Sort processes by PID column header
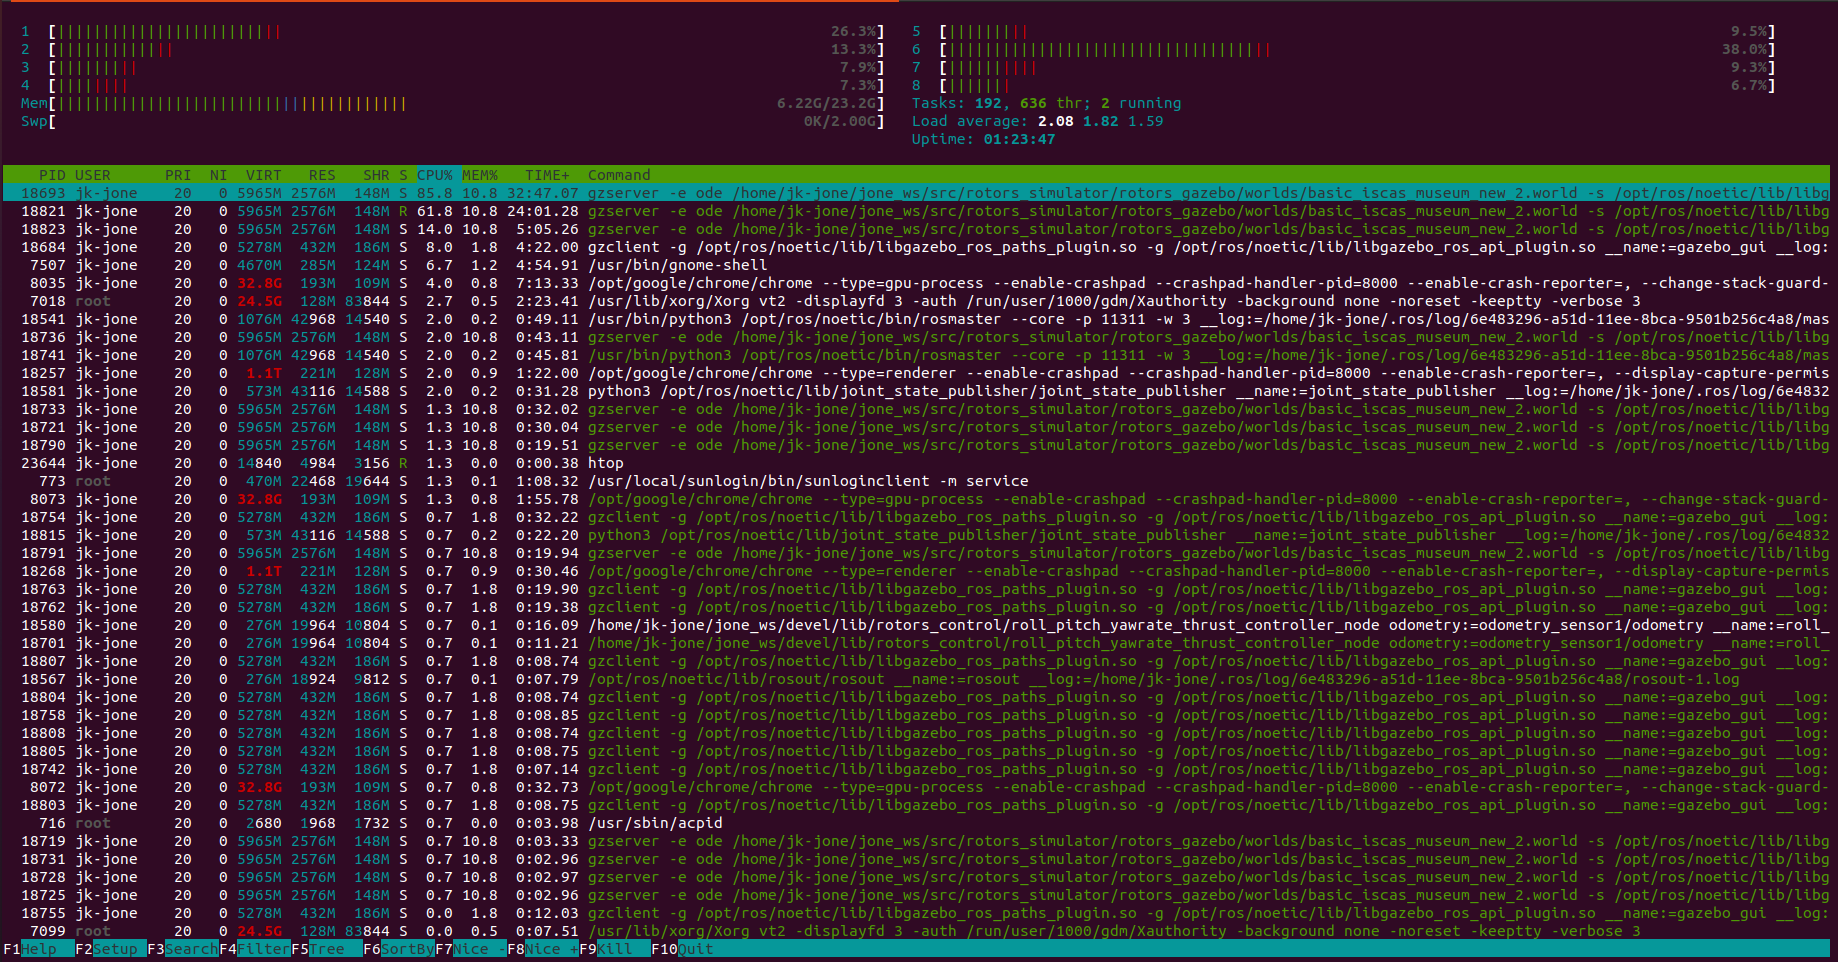Image resolution: width=1838 pixels, height=962 pixels. [52, 175]
